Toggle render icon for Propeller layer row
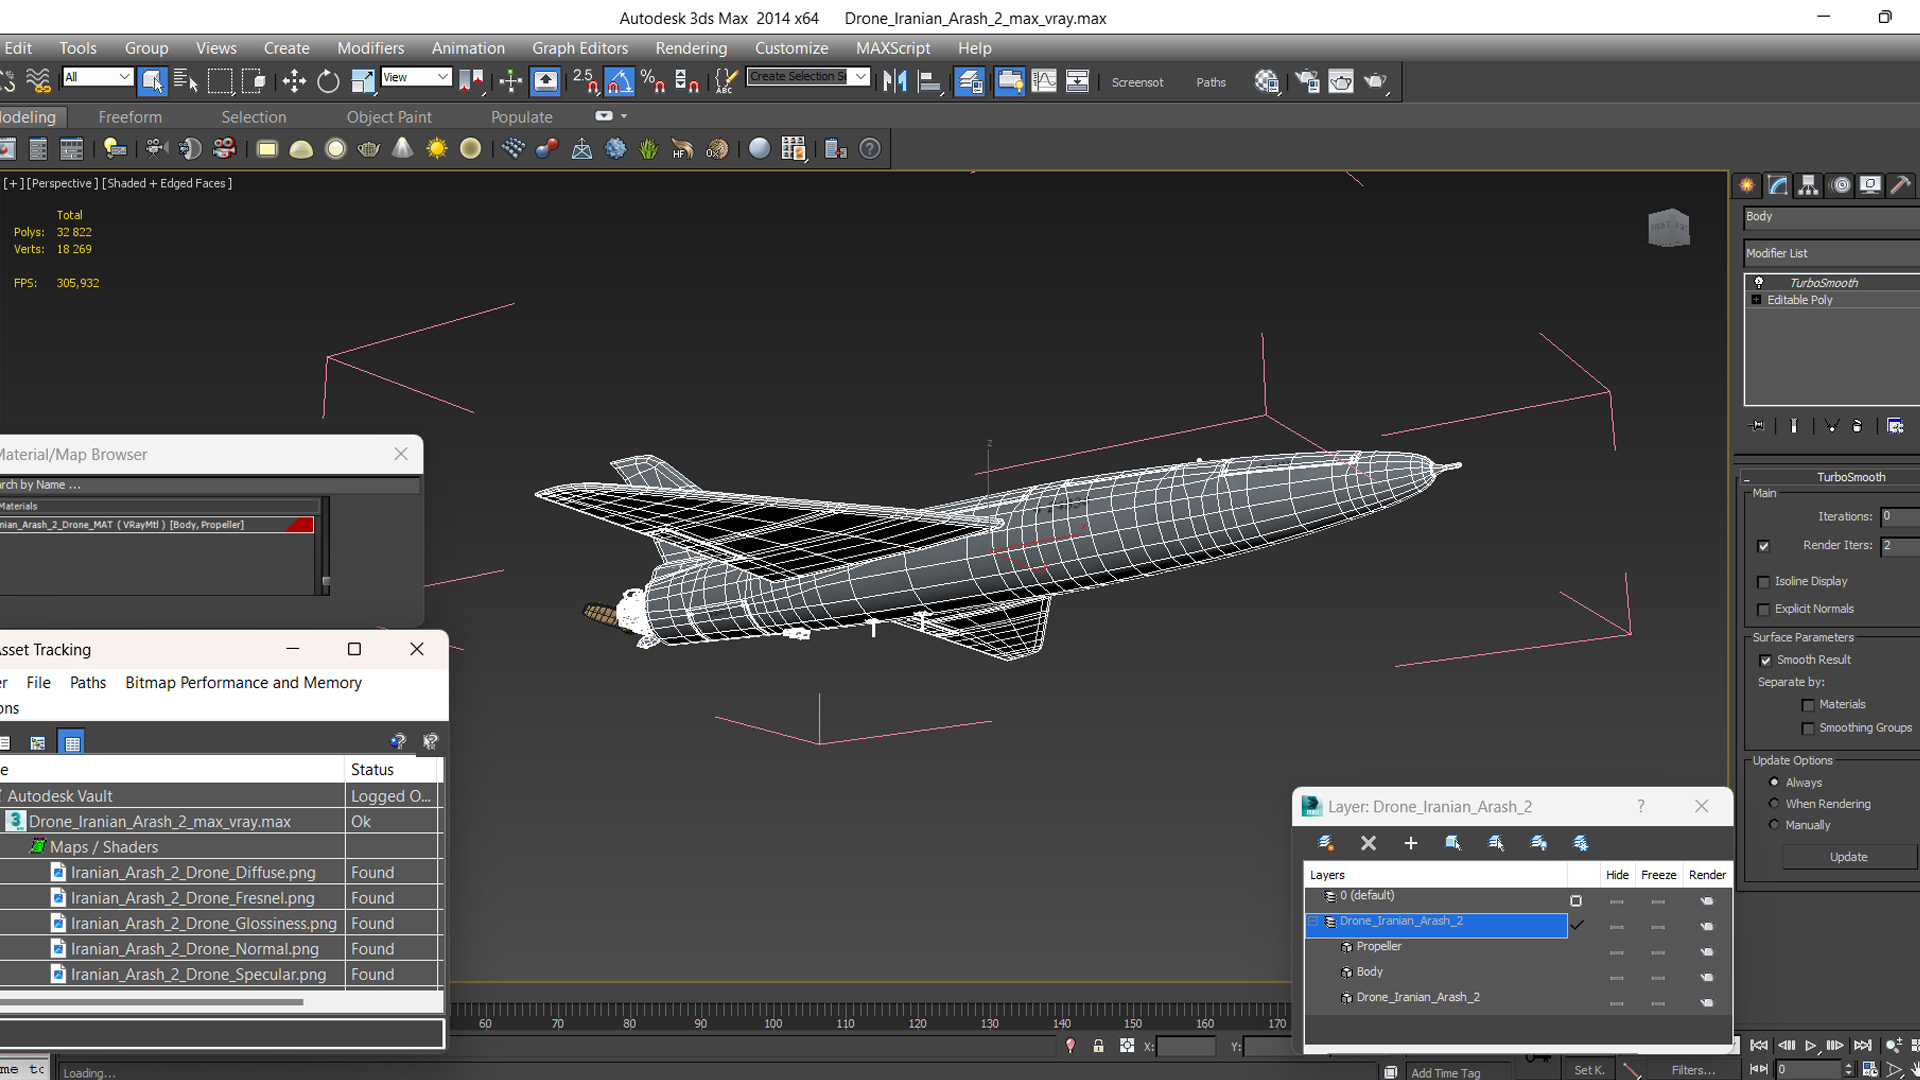Viewport: 1920px width, 1080px height. (1707, 951)
